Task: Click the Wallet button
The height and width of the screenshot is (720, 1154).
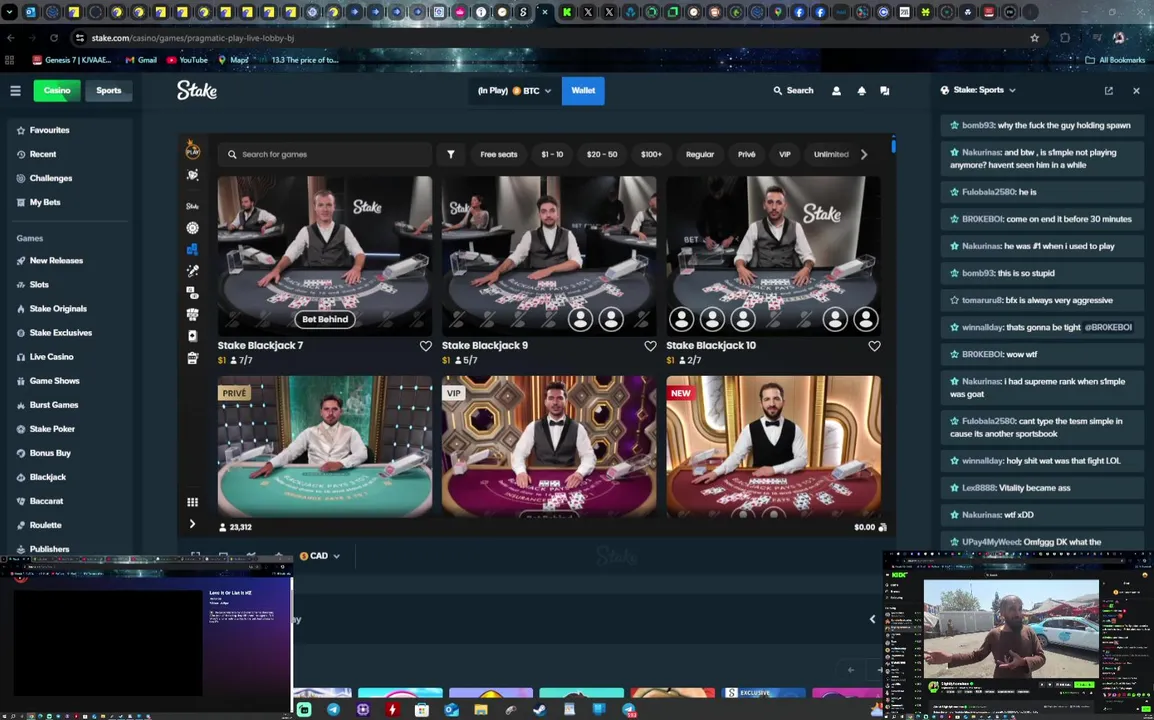Action: click(583, 91)
